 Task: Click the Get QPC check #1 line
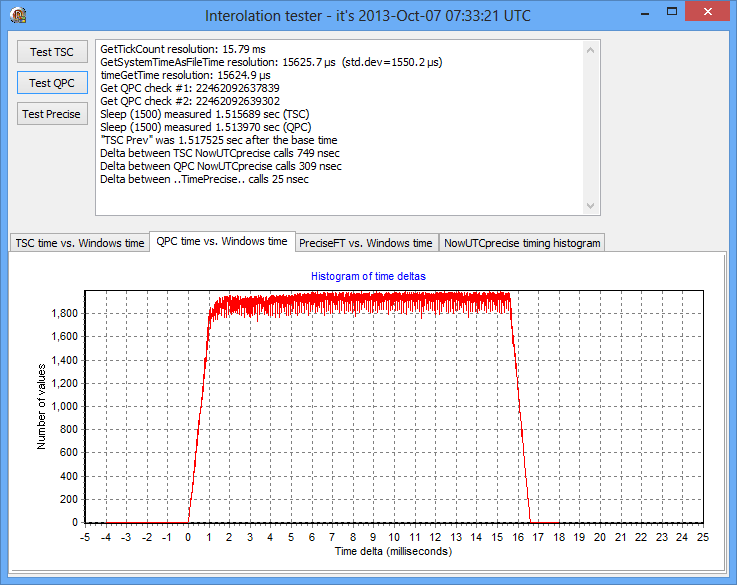pos(190,88)
